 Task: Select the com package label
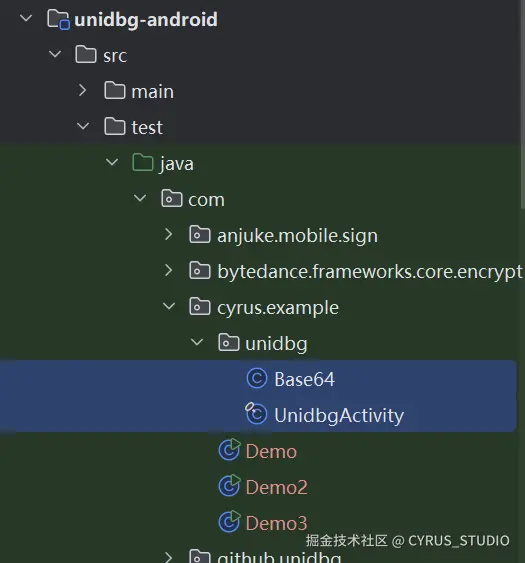click(206, 200)
